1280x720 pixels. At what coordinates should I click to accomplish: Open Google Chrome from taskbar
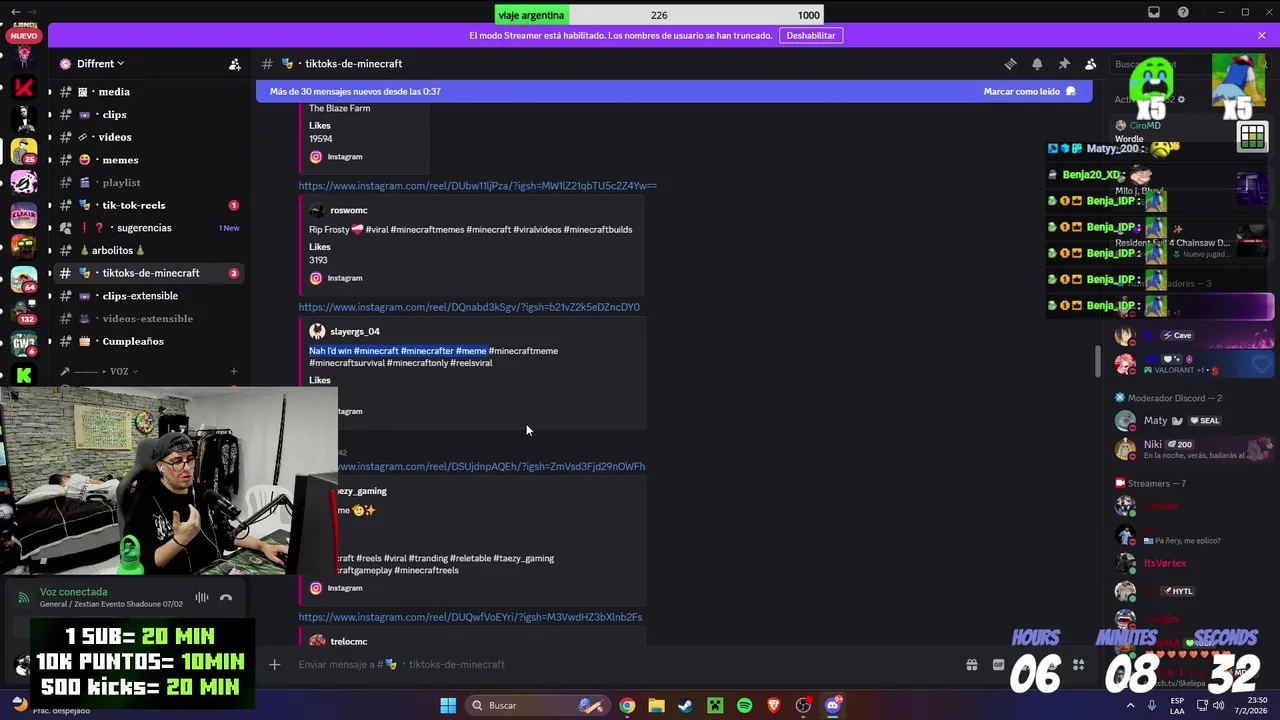tap(627, 705)
